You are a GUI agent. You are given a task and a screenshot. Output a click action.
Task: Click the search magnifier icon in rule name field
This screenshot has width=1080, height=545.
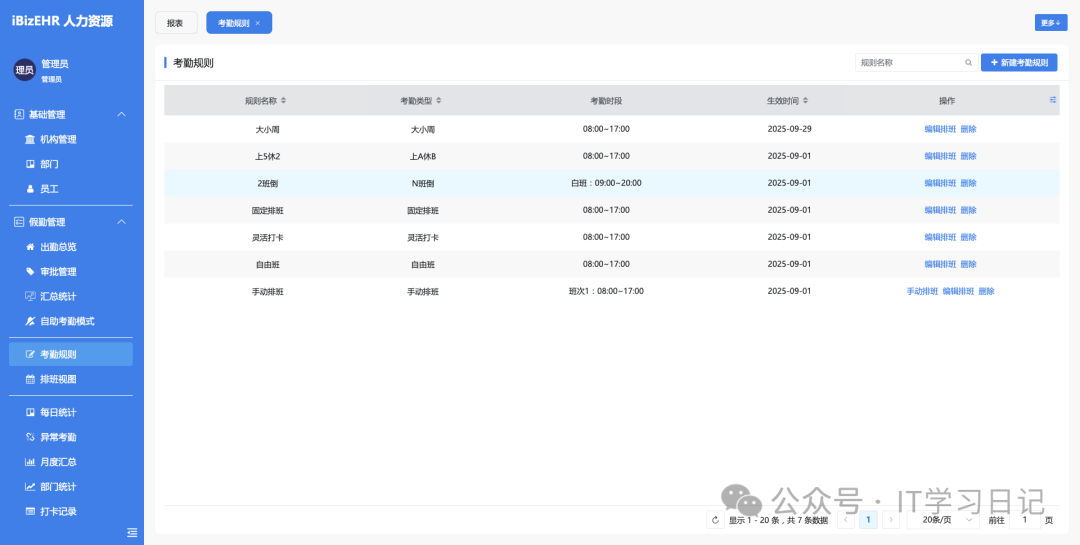pyautogui.click(x=968, y=62)
